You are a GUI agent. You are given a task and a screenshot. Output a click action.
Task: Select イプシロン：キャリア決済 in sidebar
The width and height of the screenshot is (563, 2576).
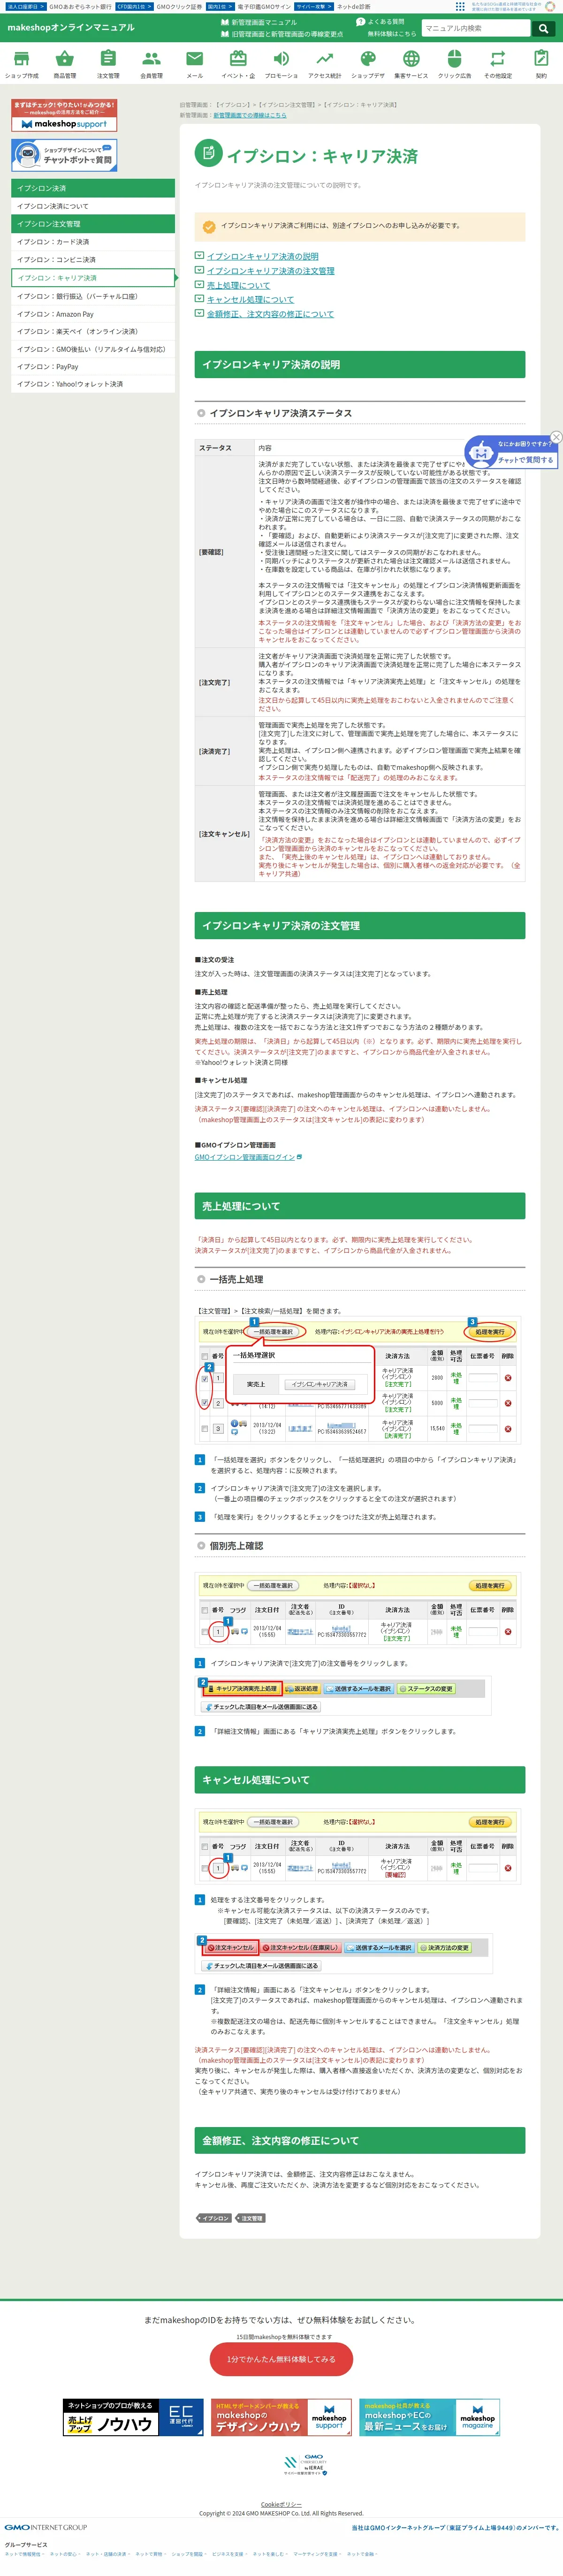tap(93, 278)
